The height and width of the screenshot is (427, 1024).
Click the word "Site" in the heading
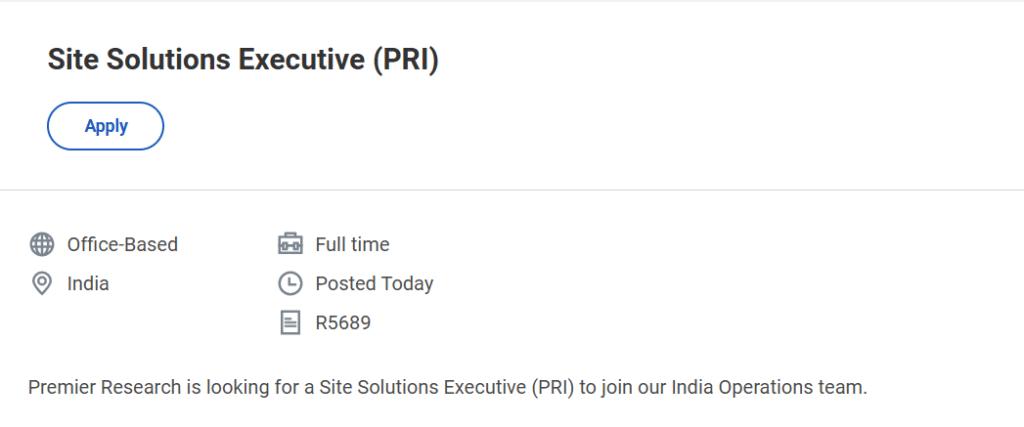[67, 60]
